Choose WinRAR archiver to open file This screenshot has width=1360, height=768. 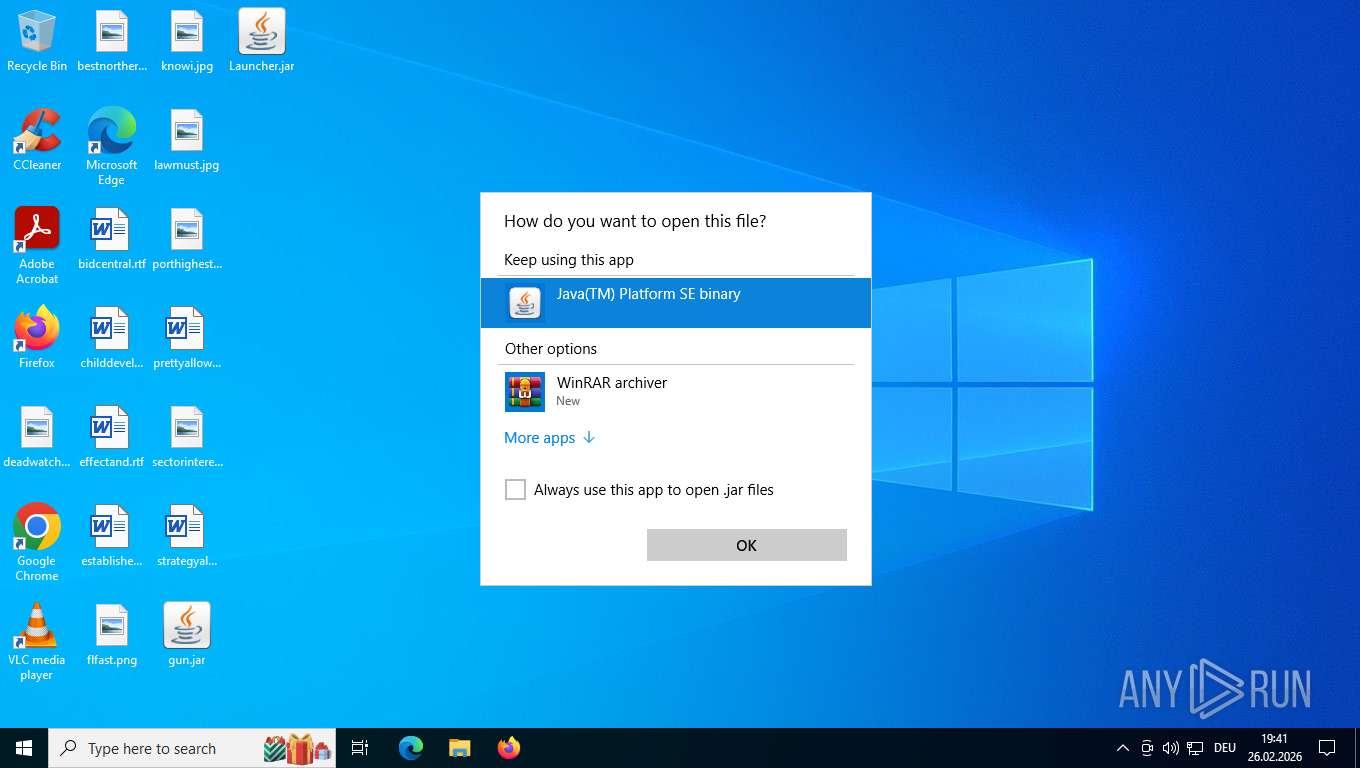pos(675,391)
